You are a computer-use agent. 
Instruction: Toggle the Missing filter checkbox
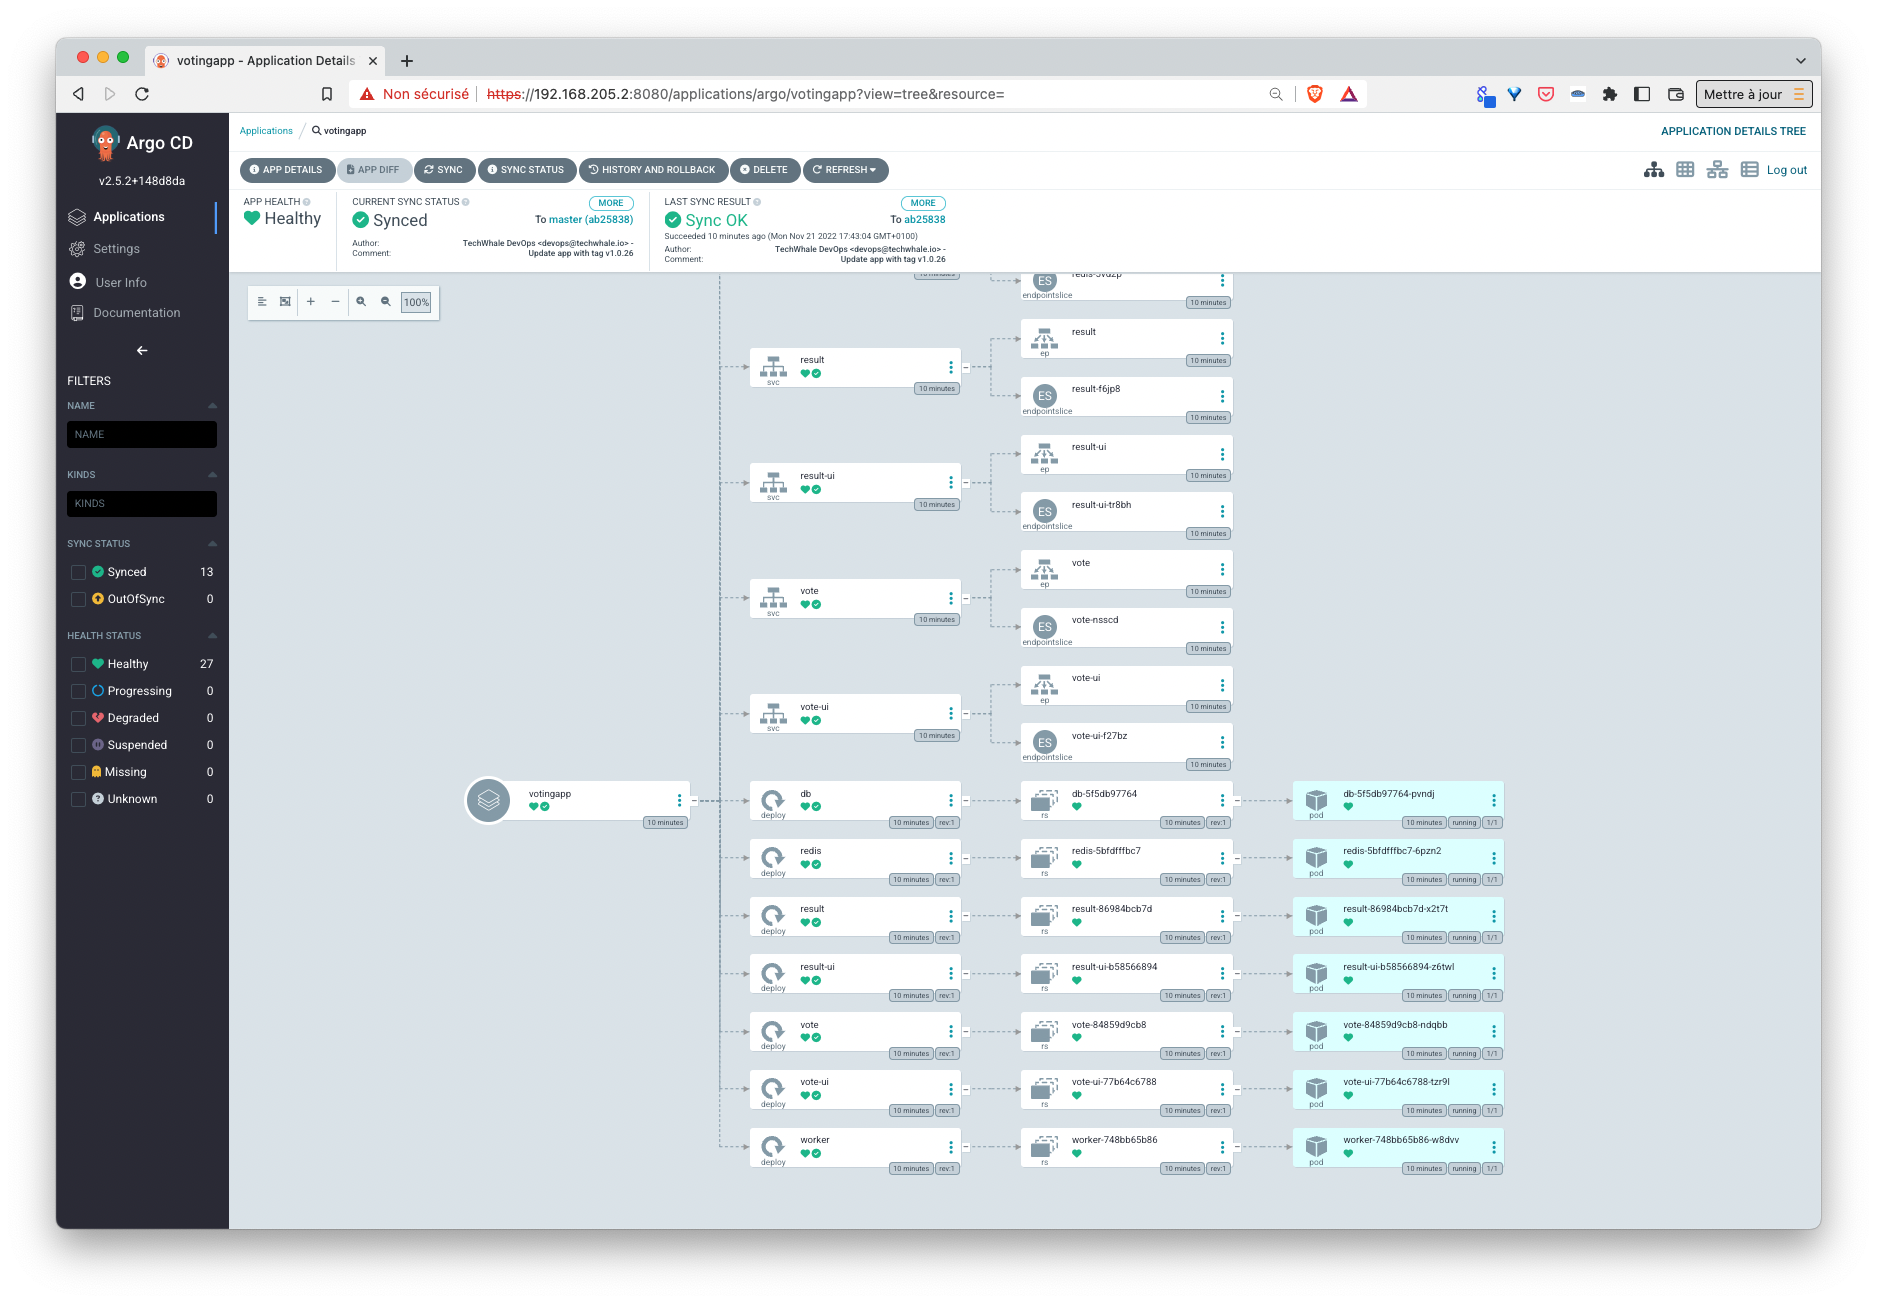pos(78,772)
